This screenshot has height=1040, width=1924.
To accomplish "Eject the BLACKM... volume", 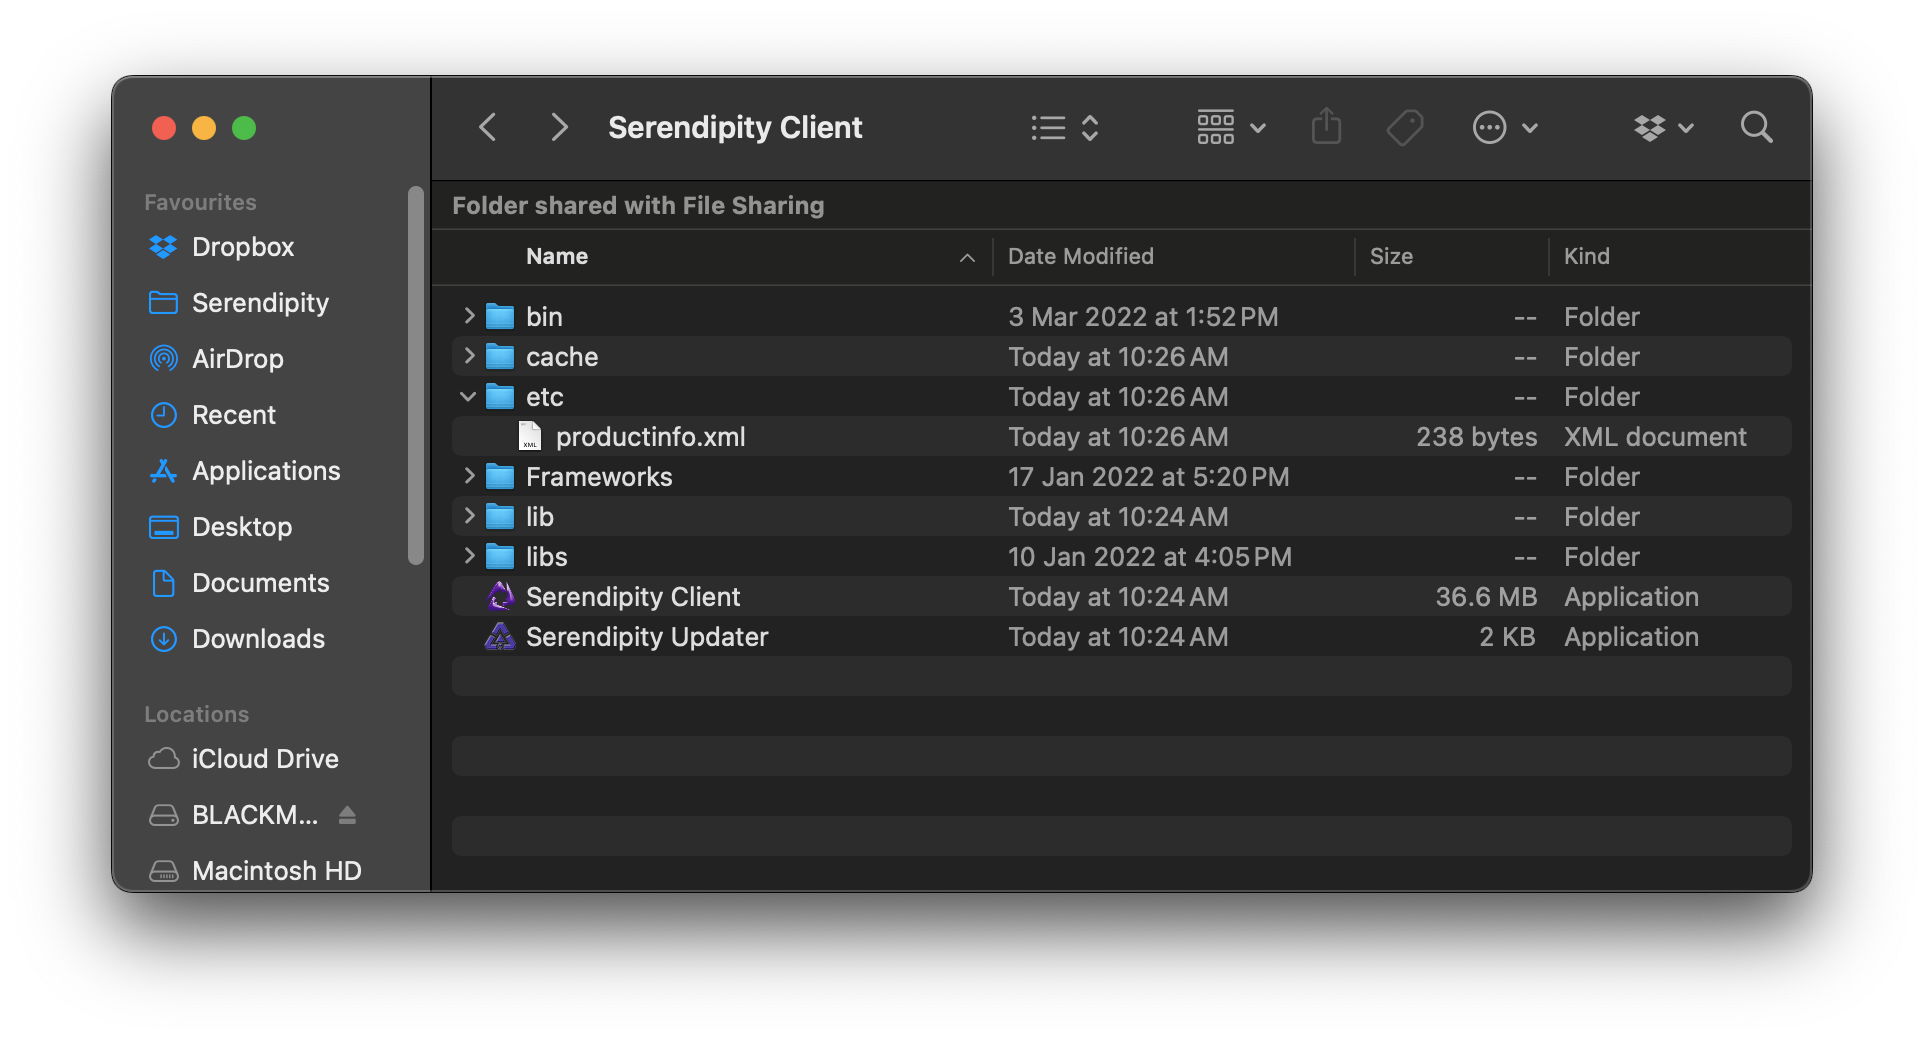I will 347,815.
